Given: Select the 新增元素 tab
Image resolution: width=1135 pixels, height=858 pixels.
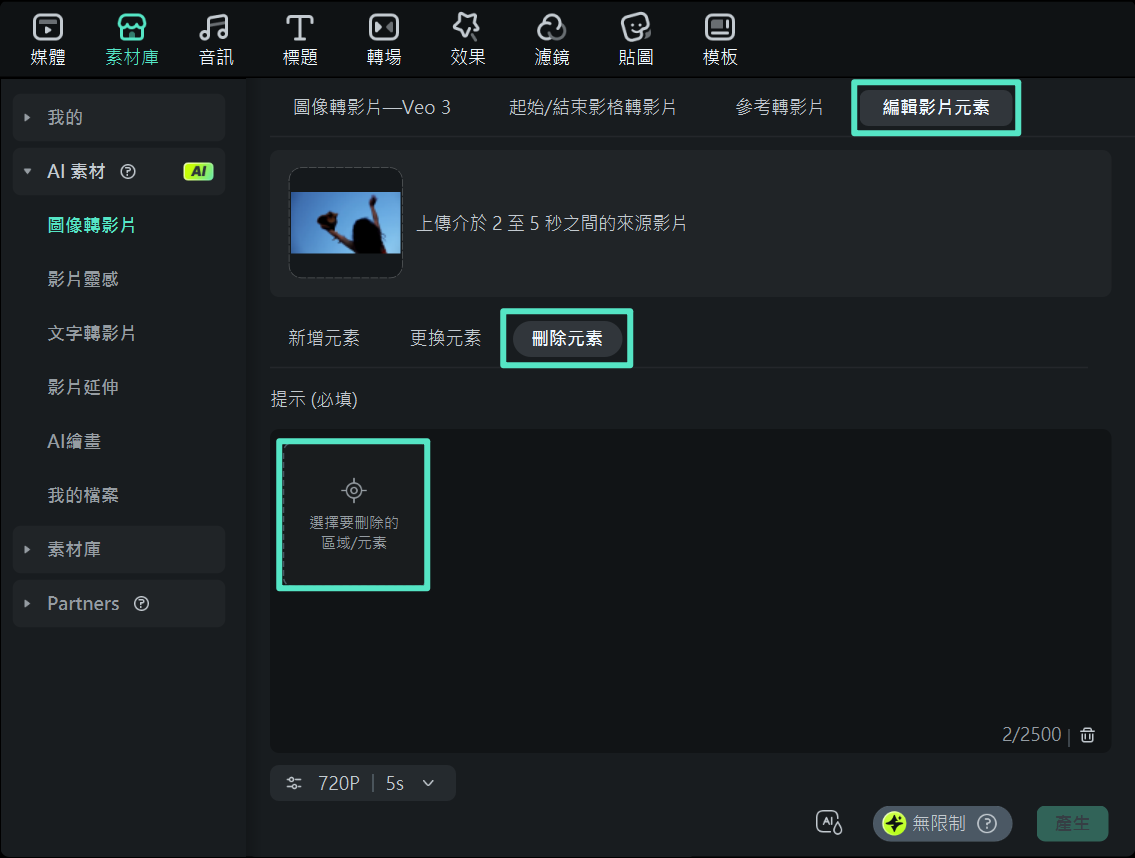Looking at the screenshot, I should (324, 339).
